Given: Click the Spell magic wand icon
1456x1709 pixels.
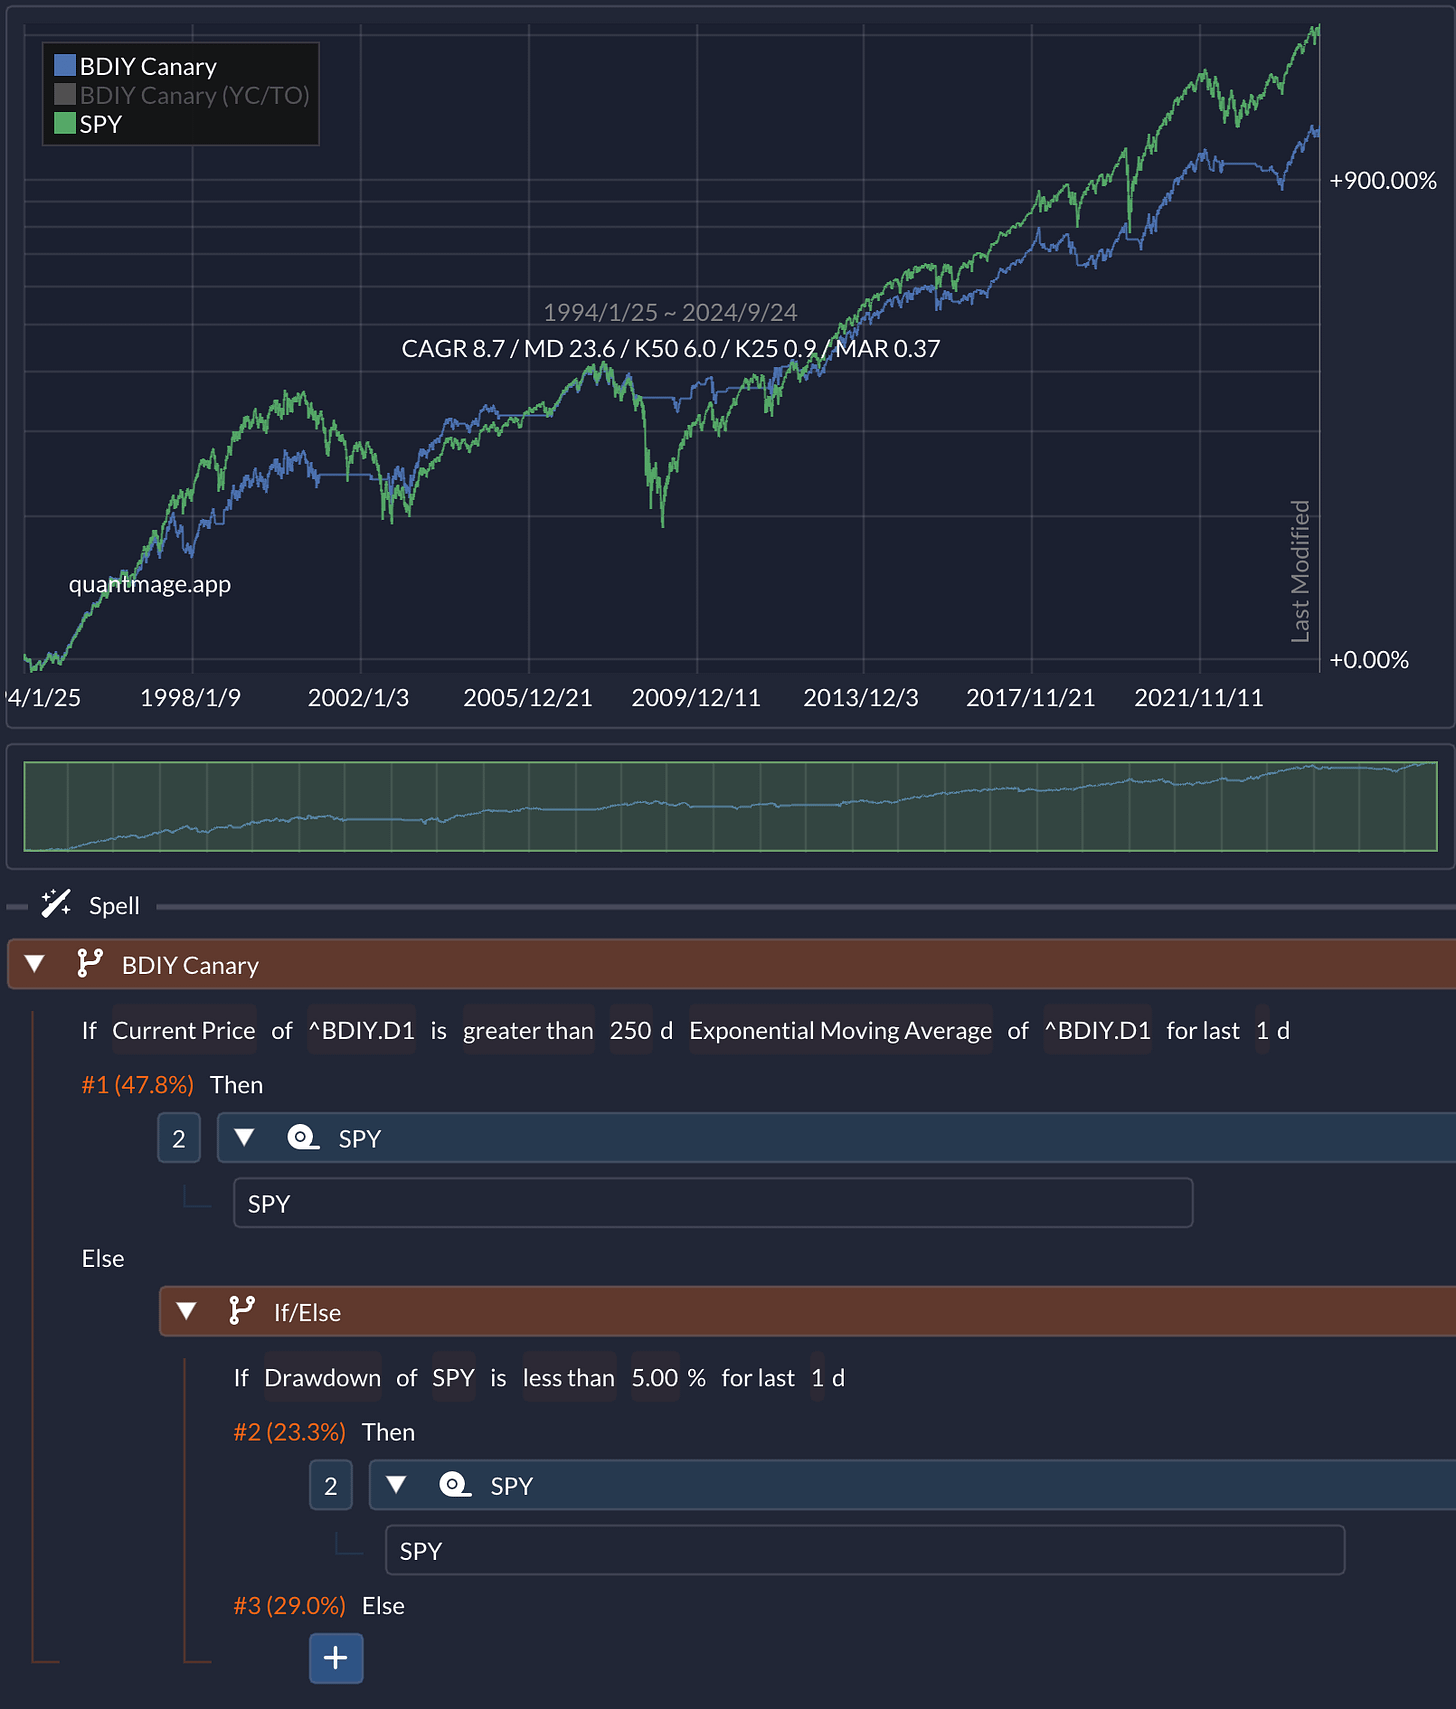Looking at the screenshot, I should click(56, 904).
